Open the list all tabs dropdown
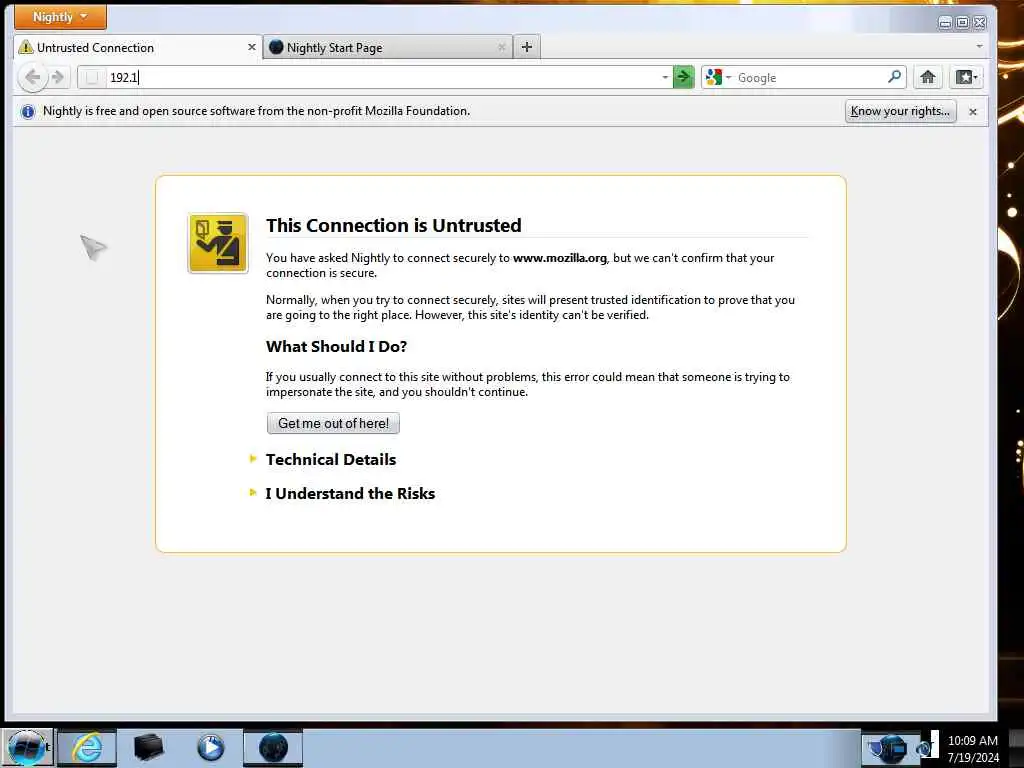 click(979, 46)
